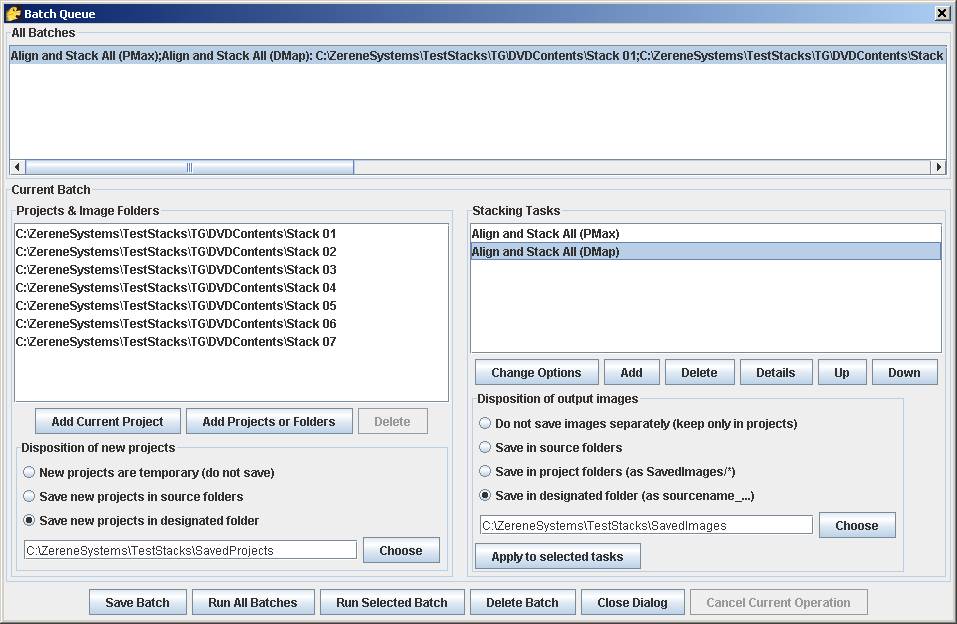
Task: Select Save new projects in source folders
Action: [133, 496]
